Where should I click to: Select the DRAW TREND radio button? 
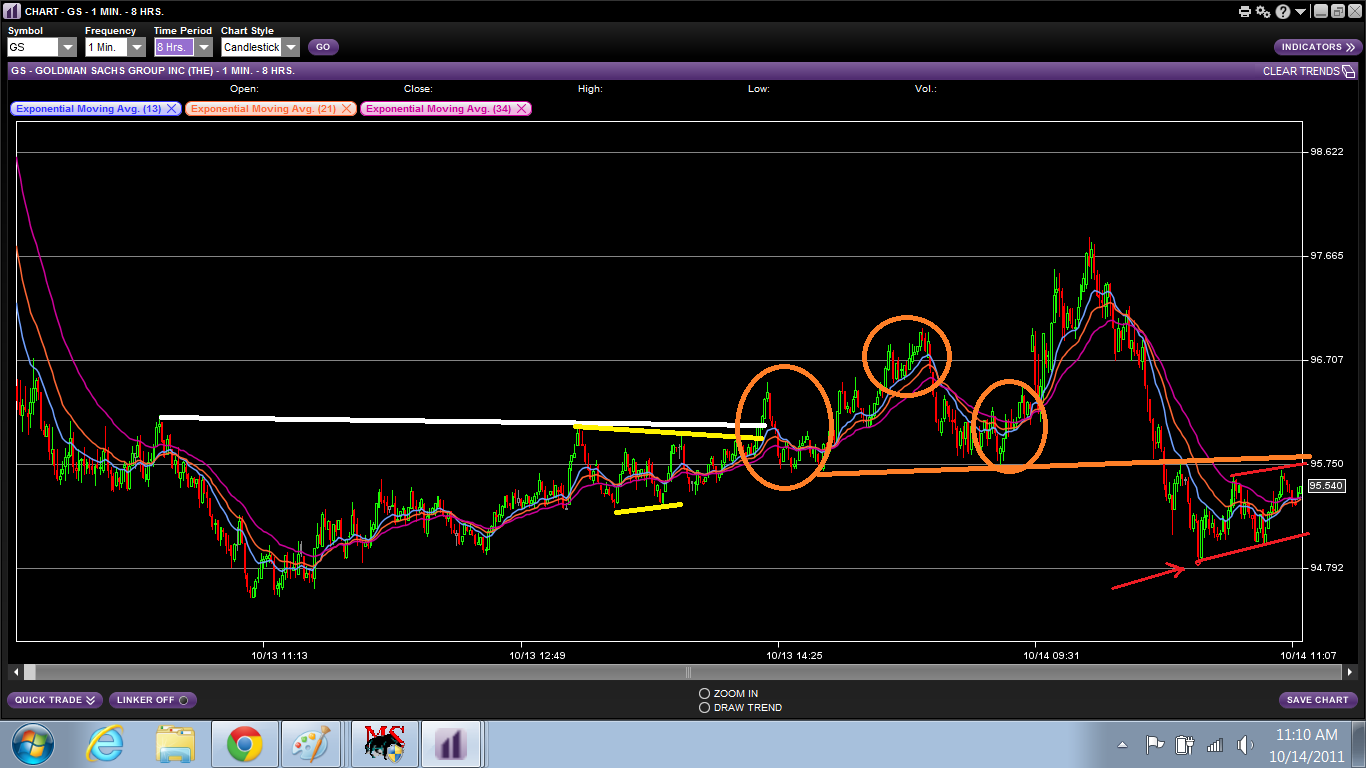[704, 708]
